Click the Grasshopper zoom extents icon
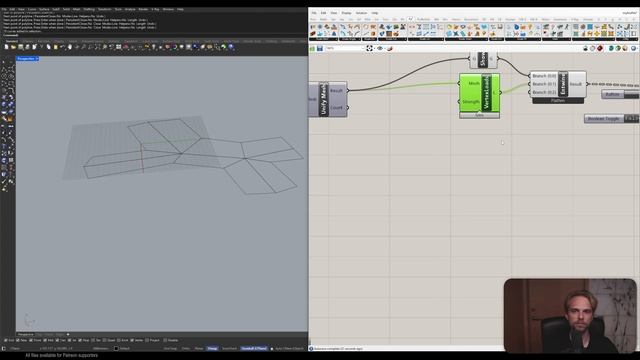640x360 pixels. [x=369, y=48]
